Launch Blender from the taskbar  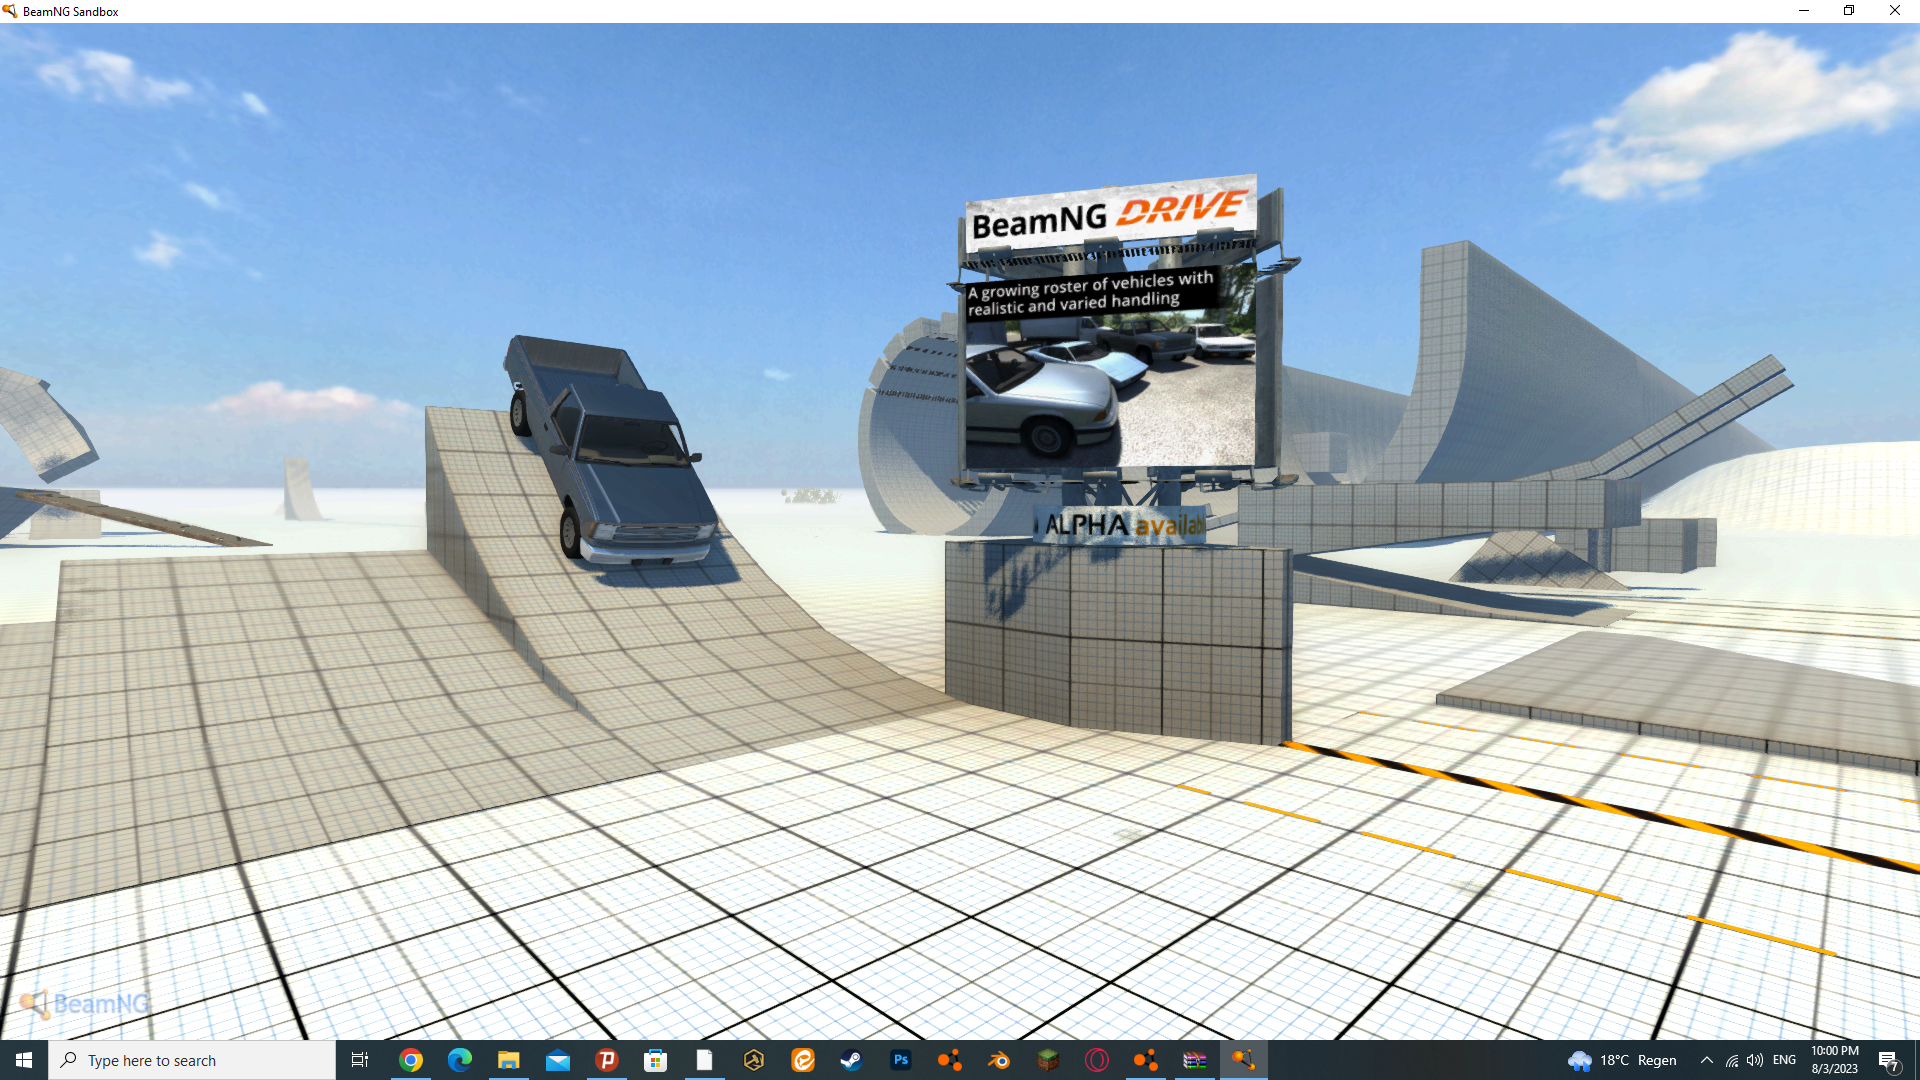(x=998, y=1060)
